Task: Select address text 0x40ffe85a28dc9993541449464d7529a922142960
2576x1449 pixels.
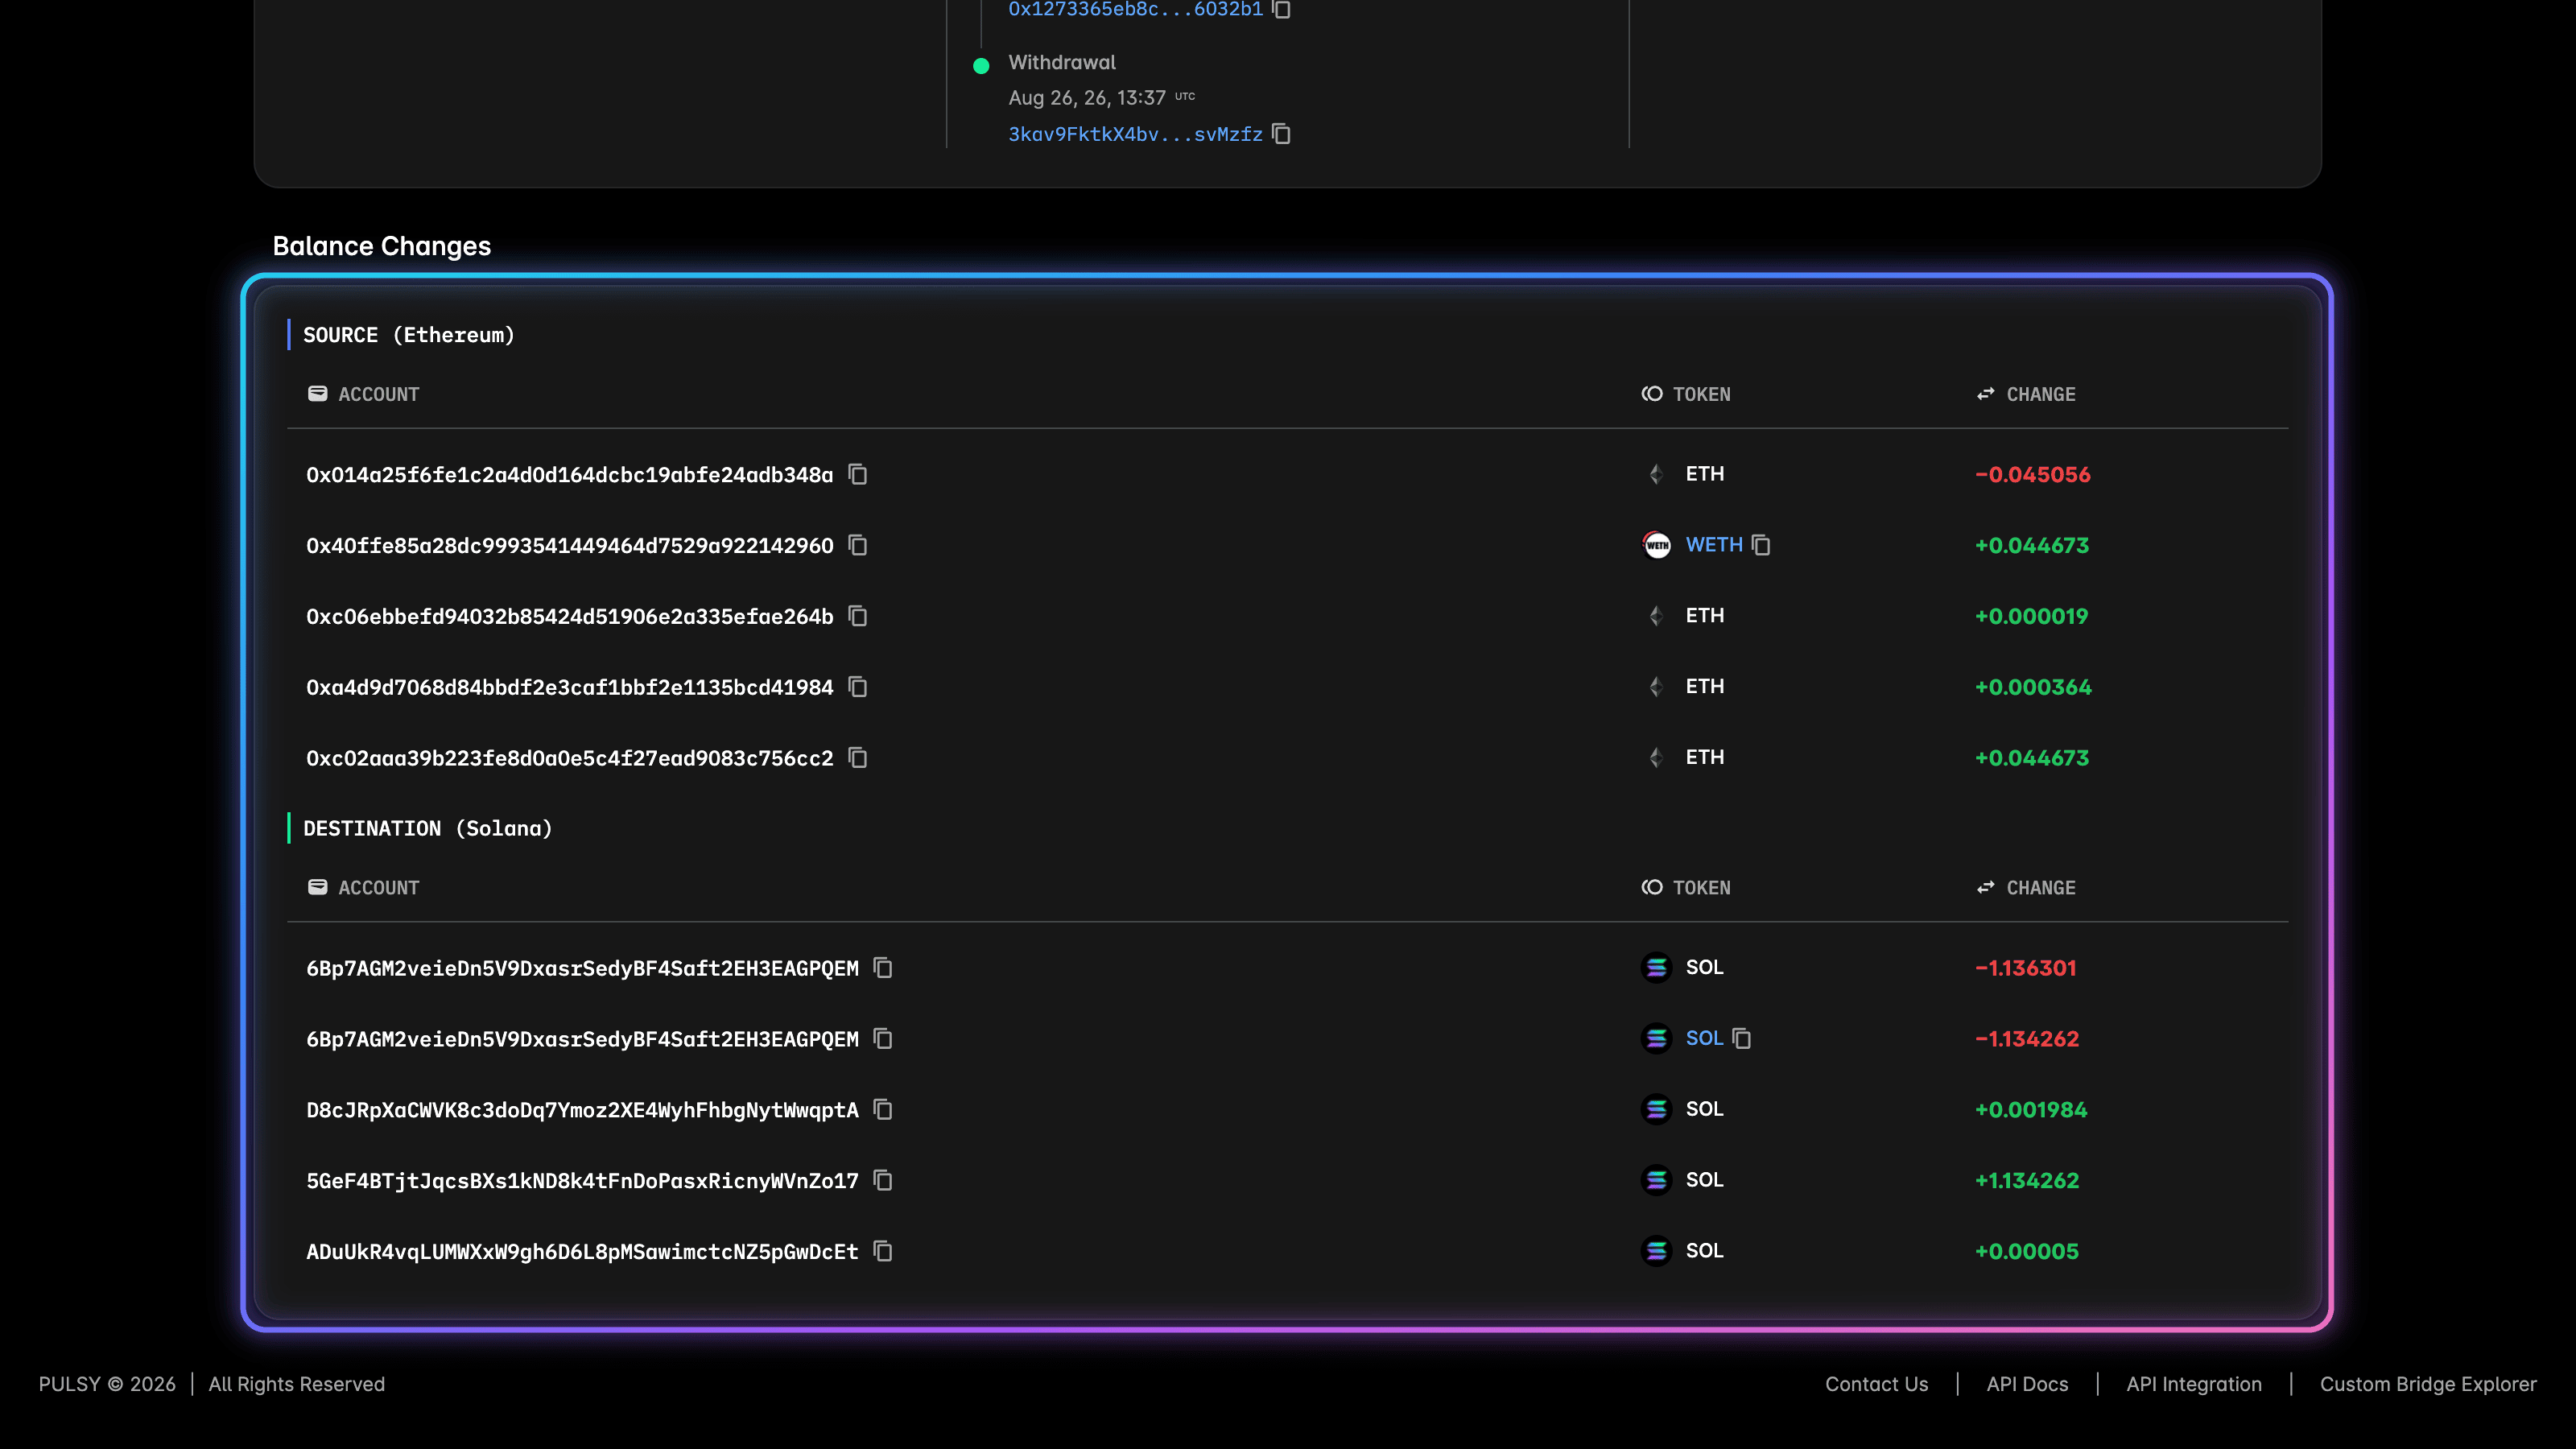Action: pyautogui.click(x=570, y=546)
